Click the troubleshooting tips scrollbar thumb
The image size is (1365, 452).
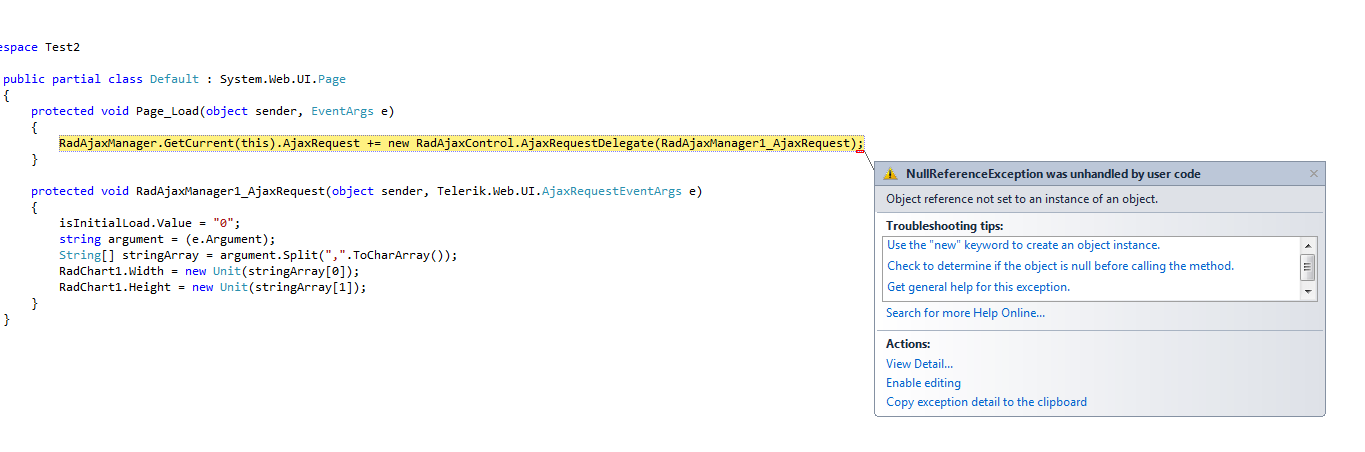point(1308,267)
